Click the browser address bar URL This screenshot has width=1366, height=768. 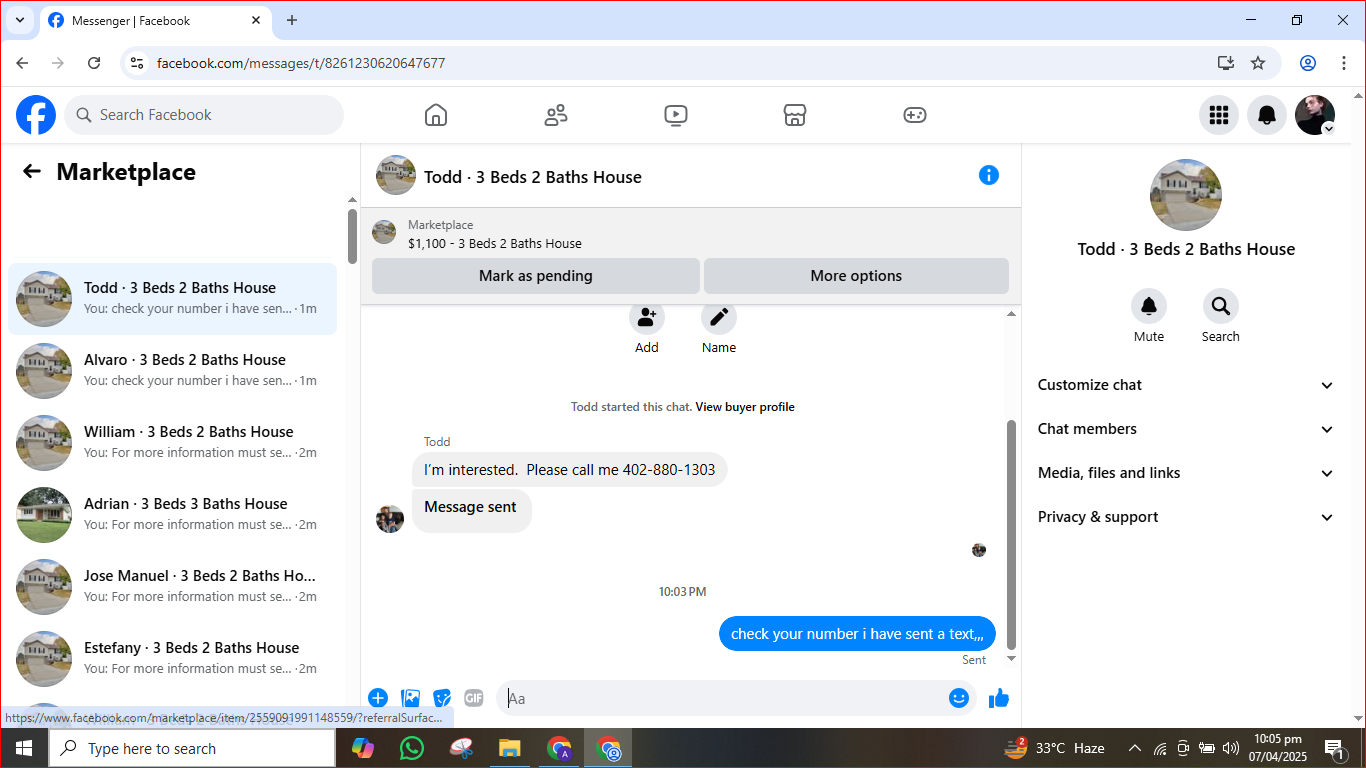click(x=301, y=63)
